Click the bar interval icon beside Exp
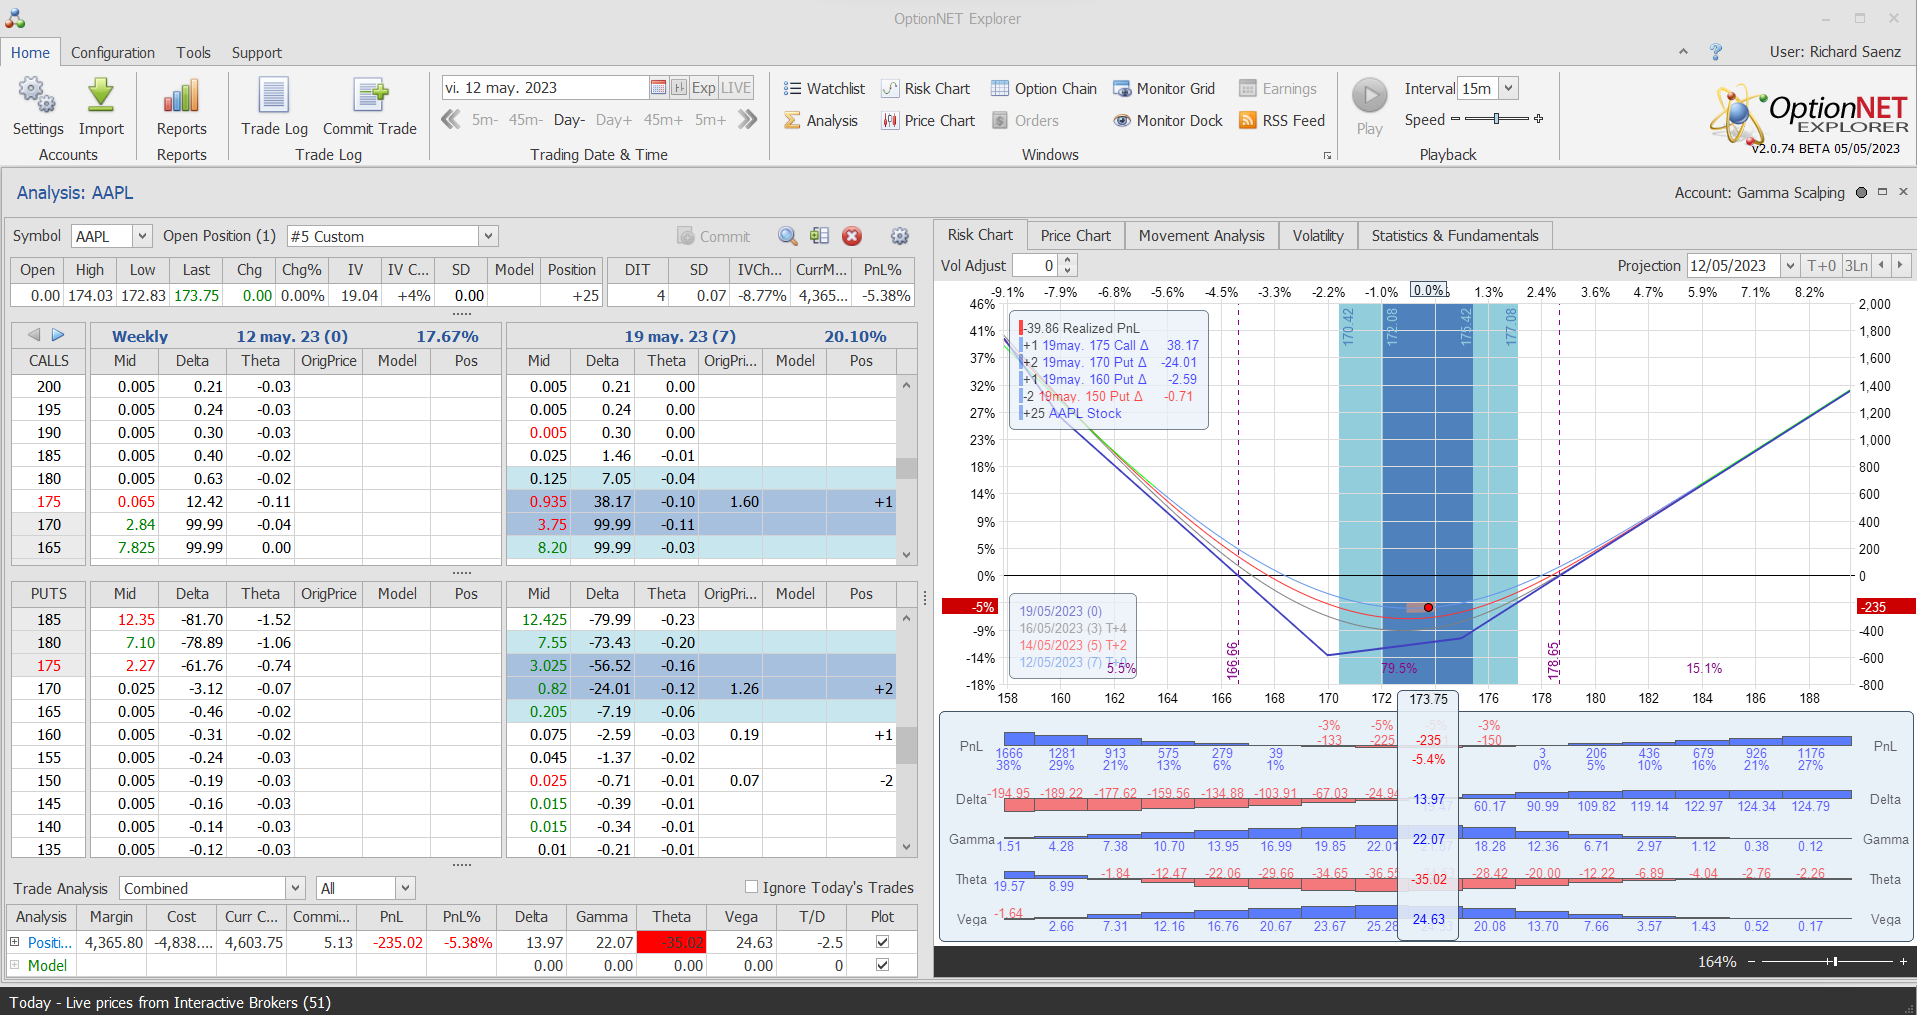The image size is (1917, 1015). coord(679,88)
